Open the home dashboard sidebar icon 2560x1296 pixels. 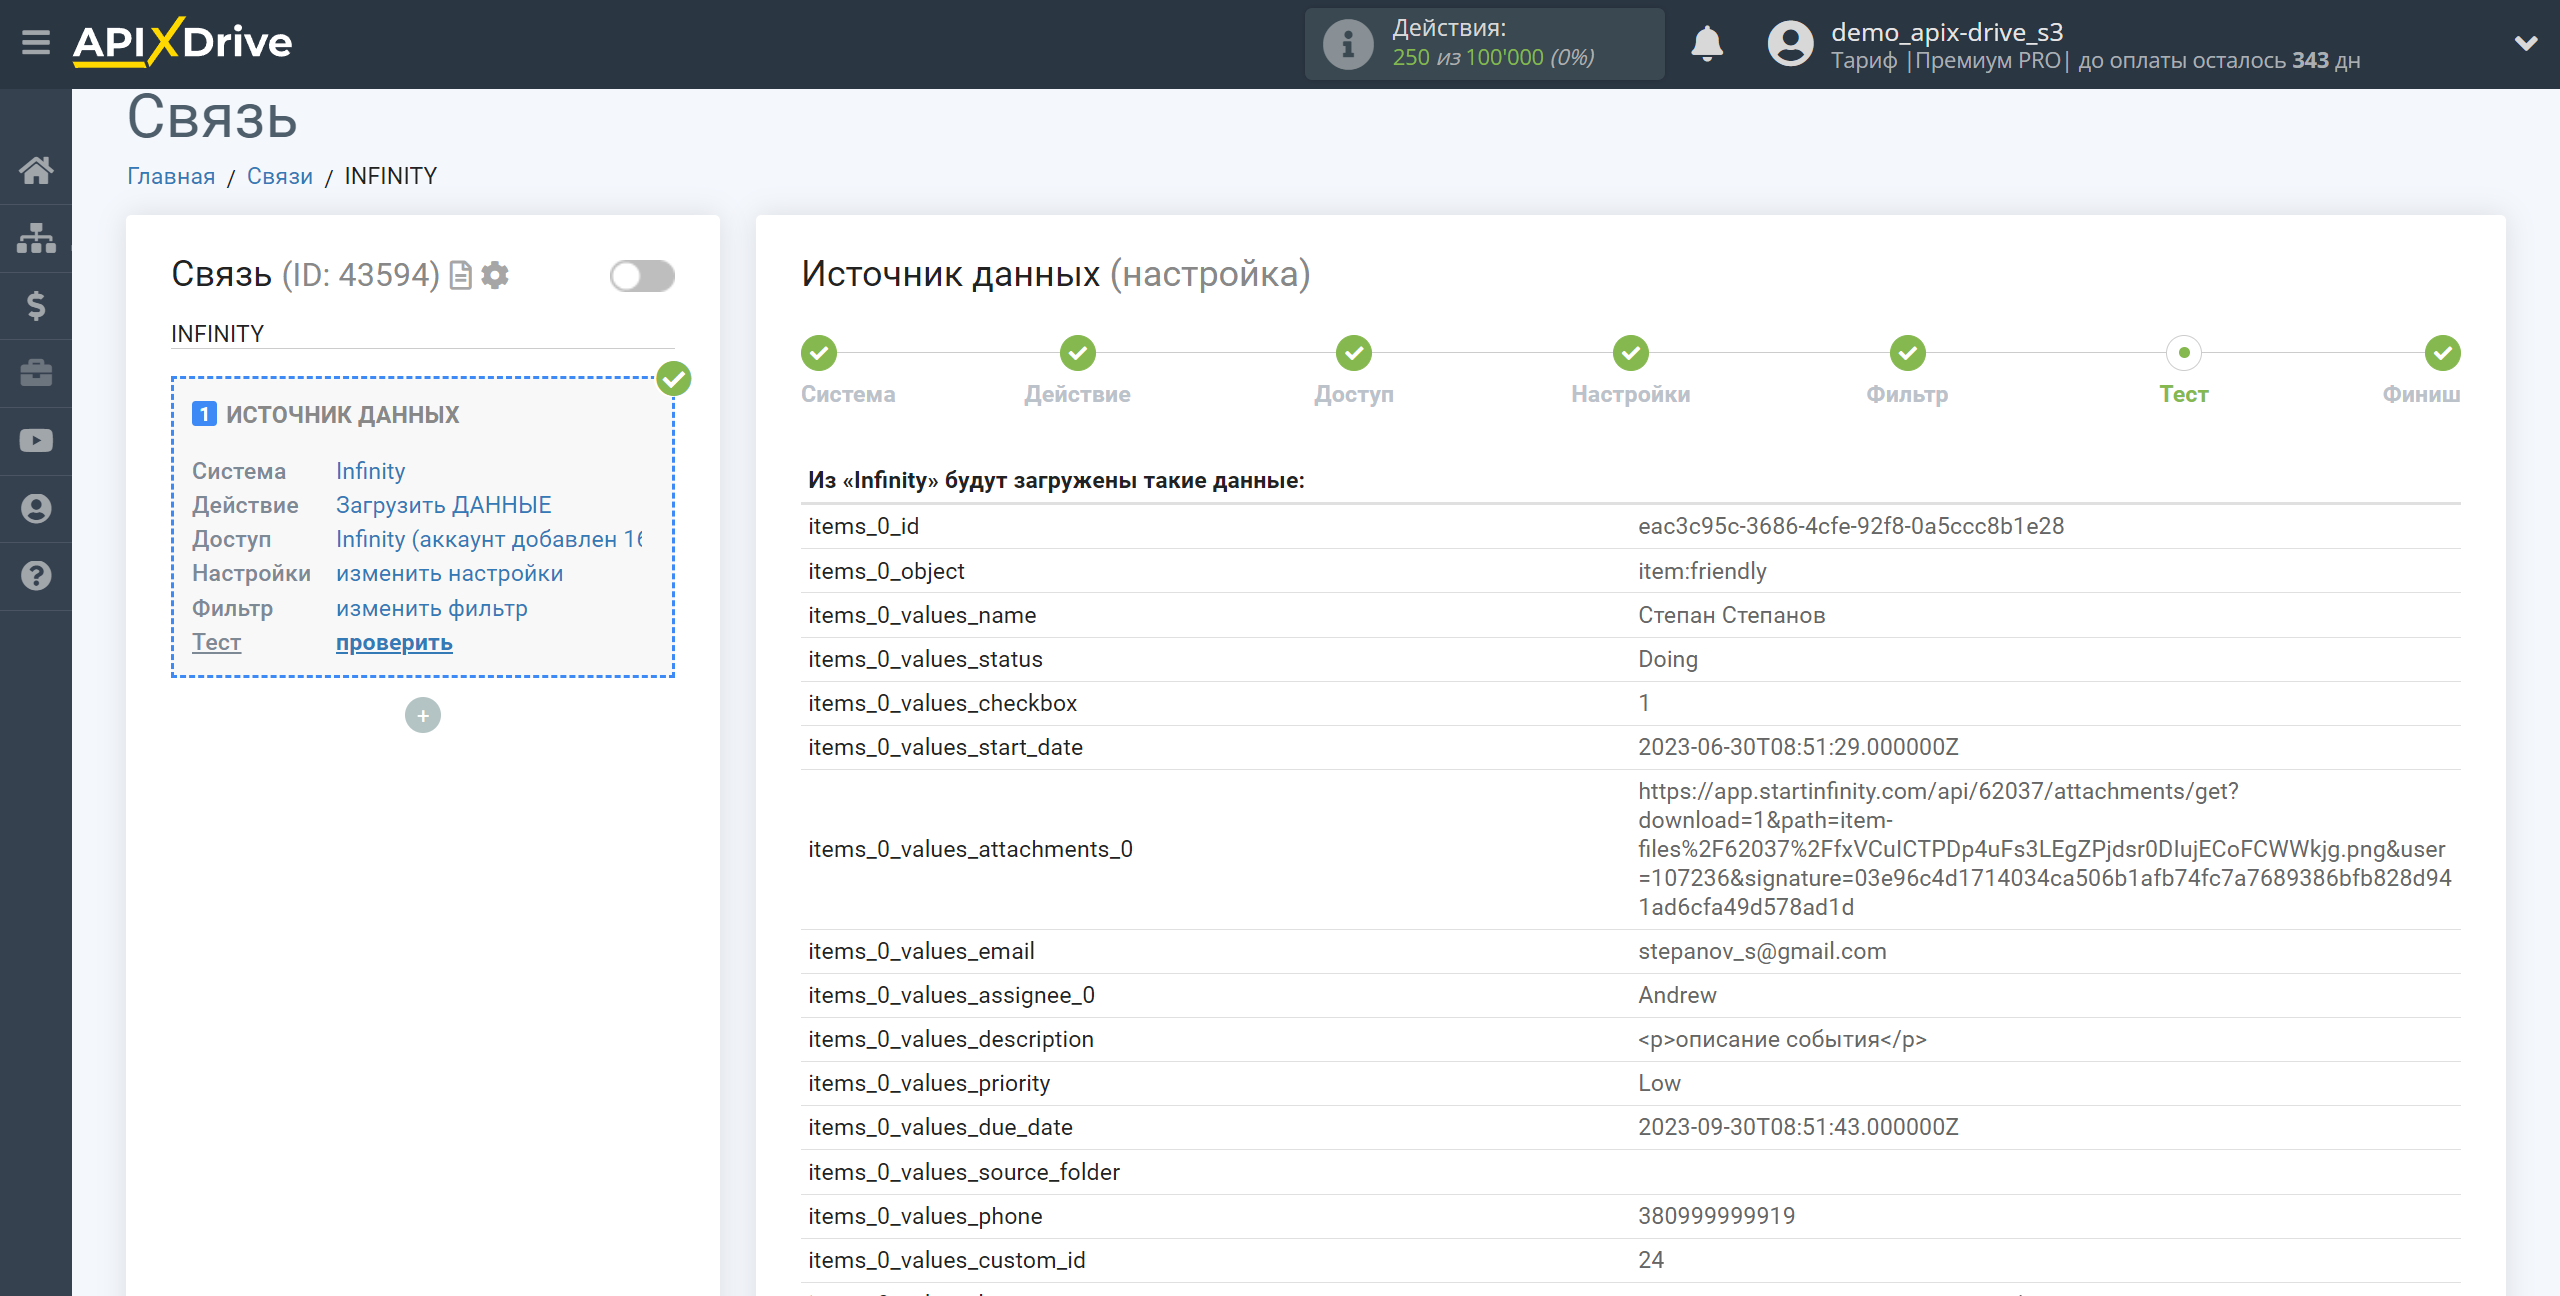pos(36,170)
